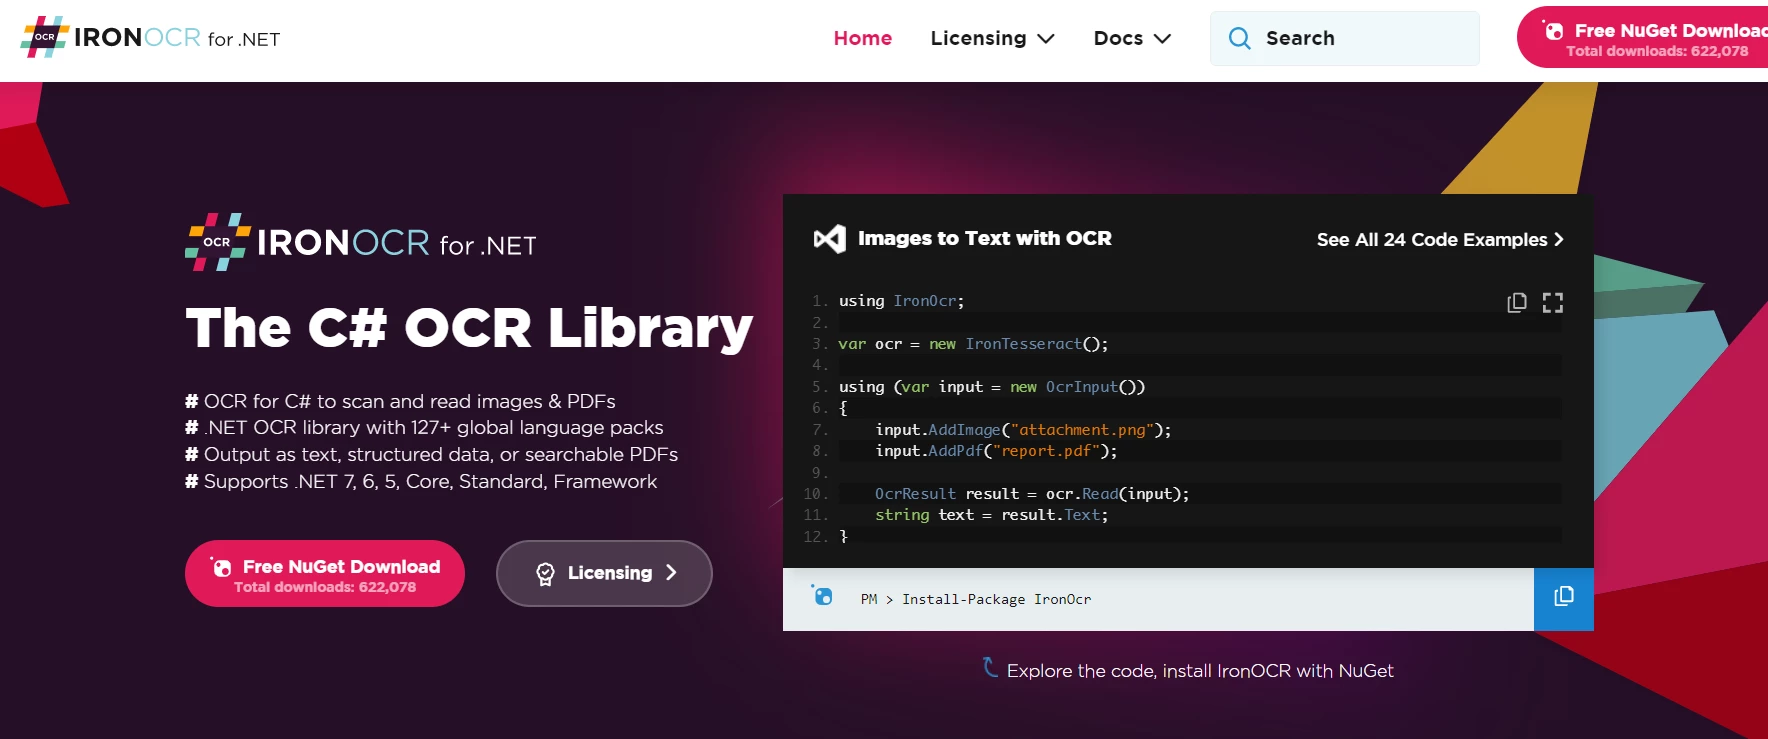Open the Docs menu in the top navigation
This screenshot has height=739, width=1768.
pos(1132,38)
